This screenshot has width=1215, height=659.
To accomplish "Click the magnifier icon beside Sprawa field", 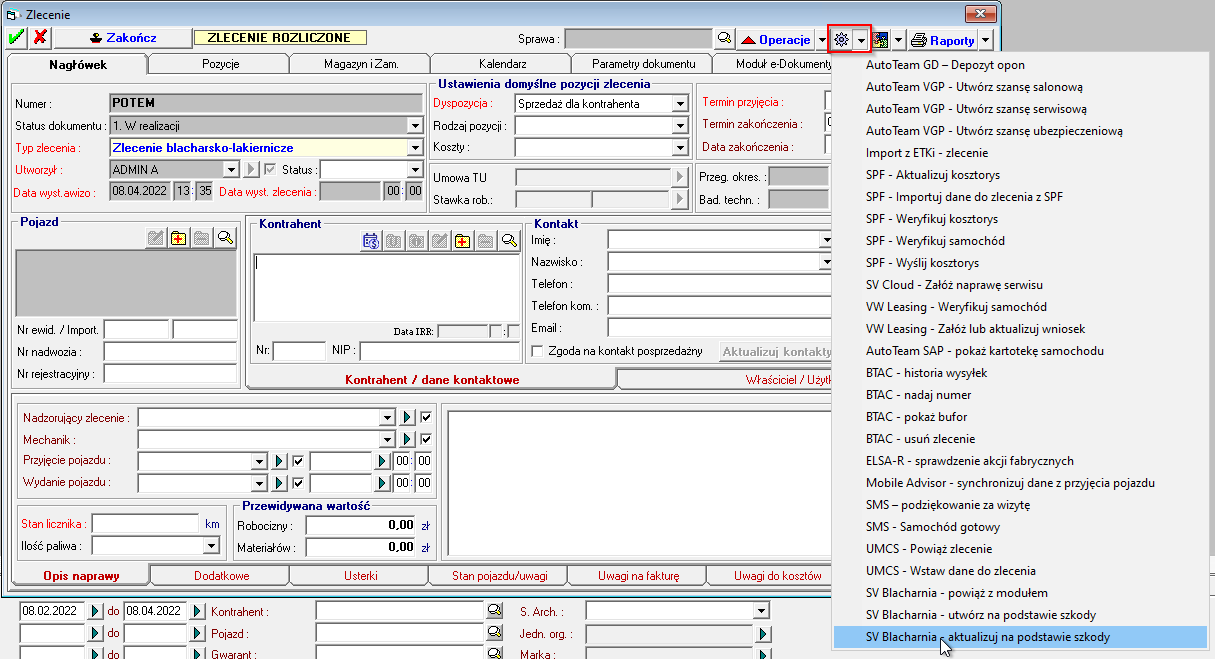I will 724,39.
